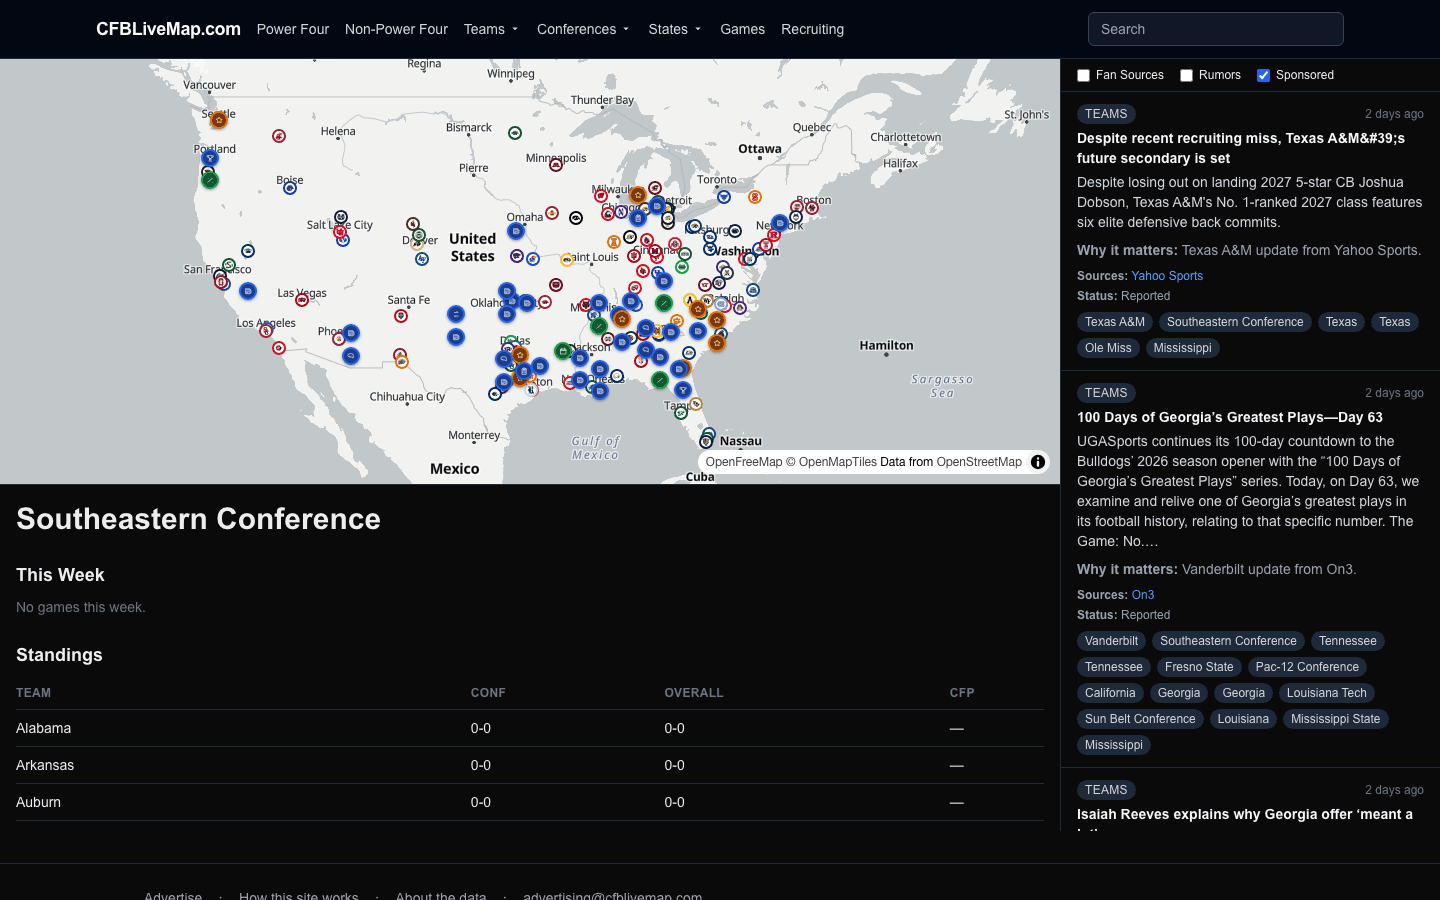The image size is (1440, 900).
Task: Click the navy marker north of San Francisco
Action: (248, 251)
